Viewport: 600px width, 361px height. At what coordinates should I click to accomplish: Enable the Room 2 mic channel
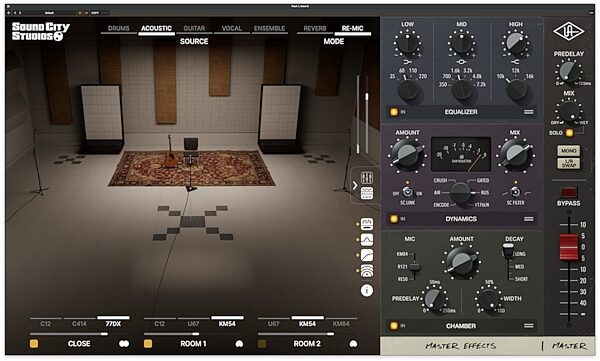pos(262,343)
